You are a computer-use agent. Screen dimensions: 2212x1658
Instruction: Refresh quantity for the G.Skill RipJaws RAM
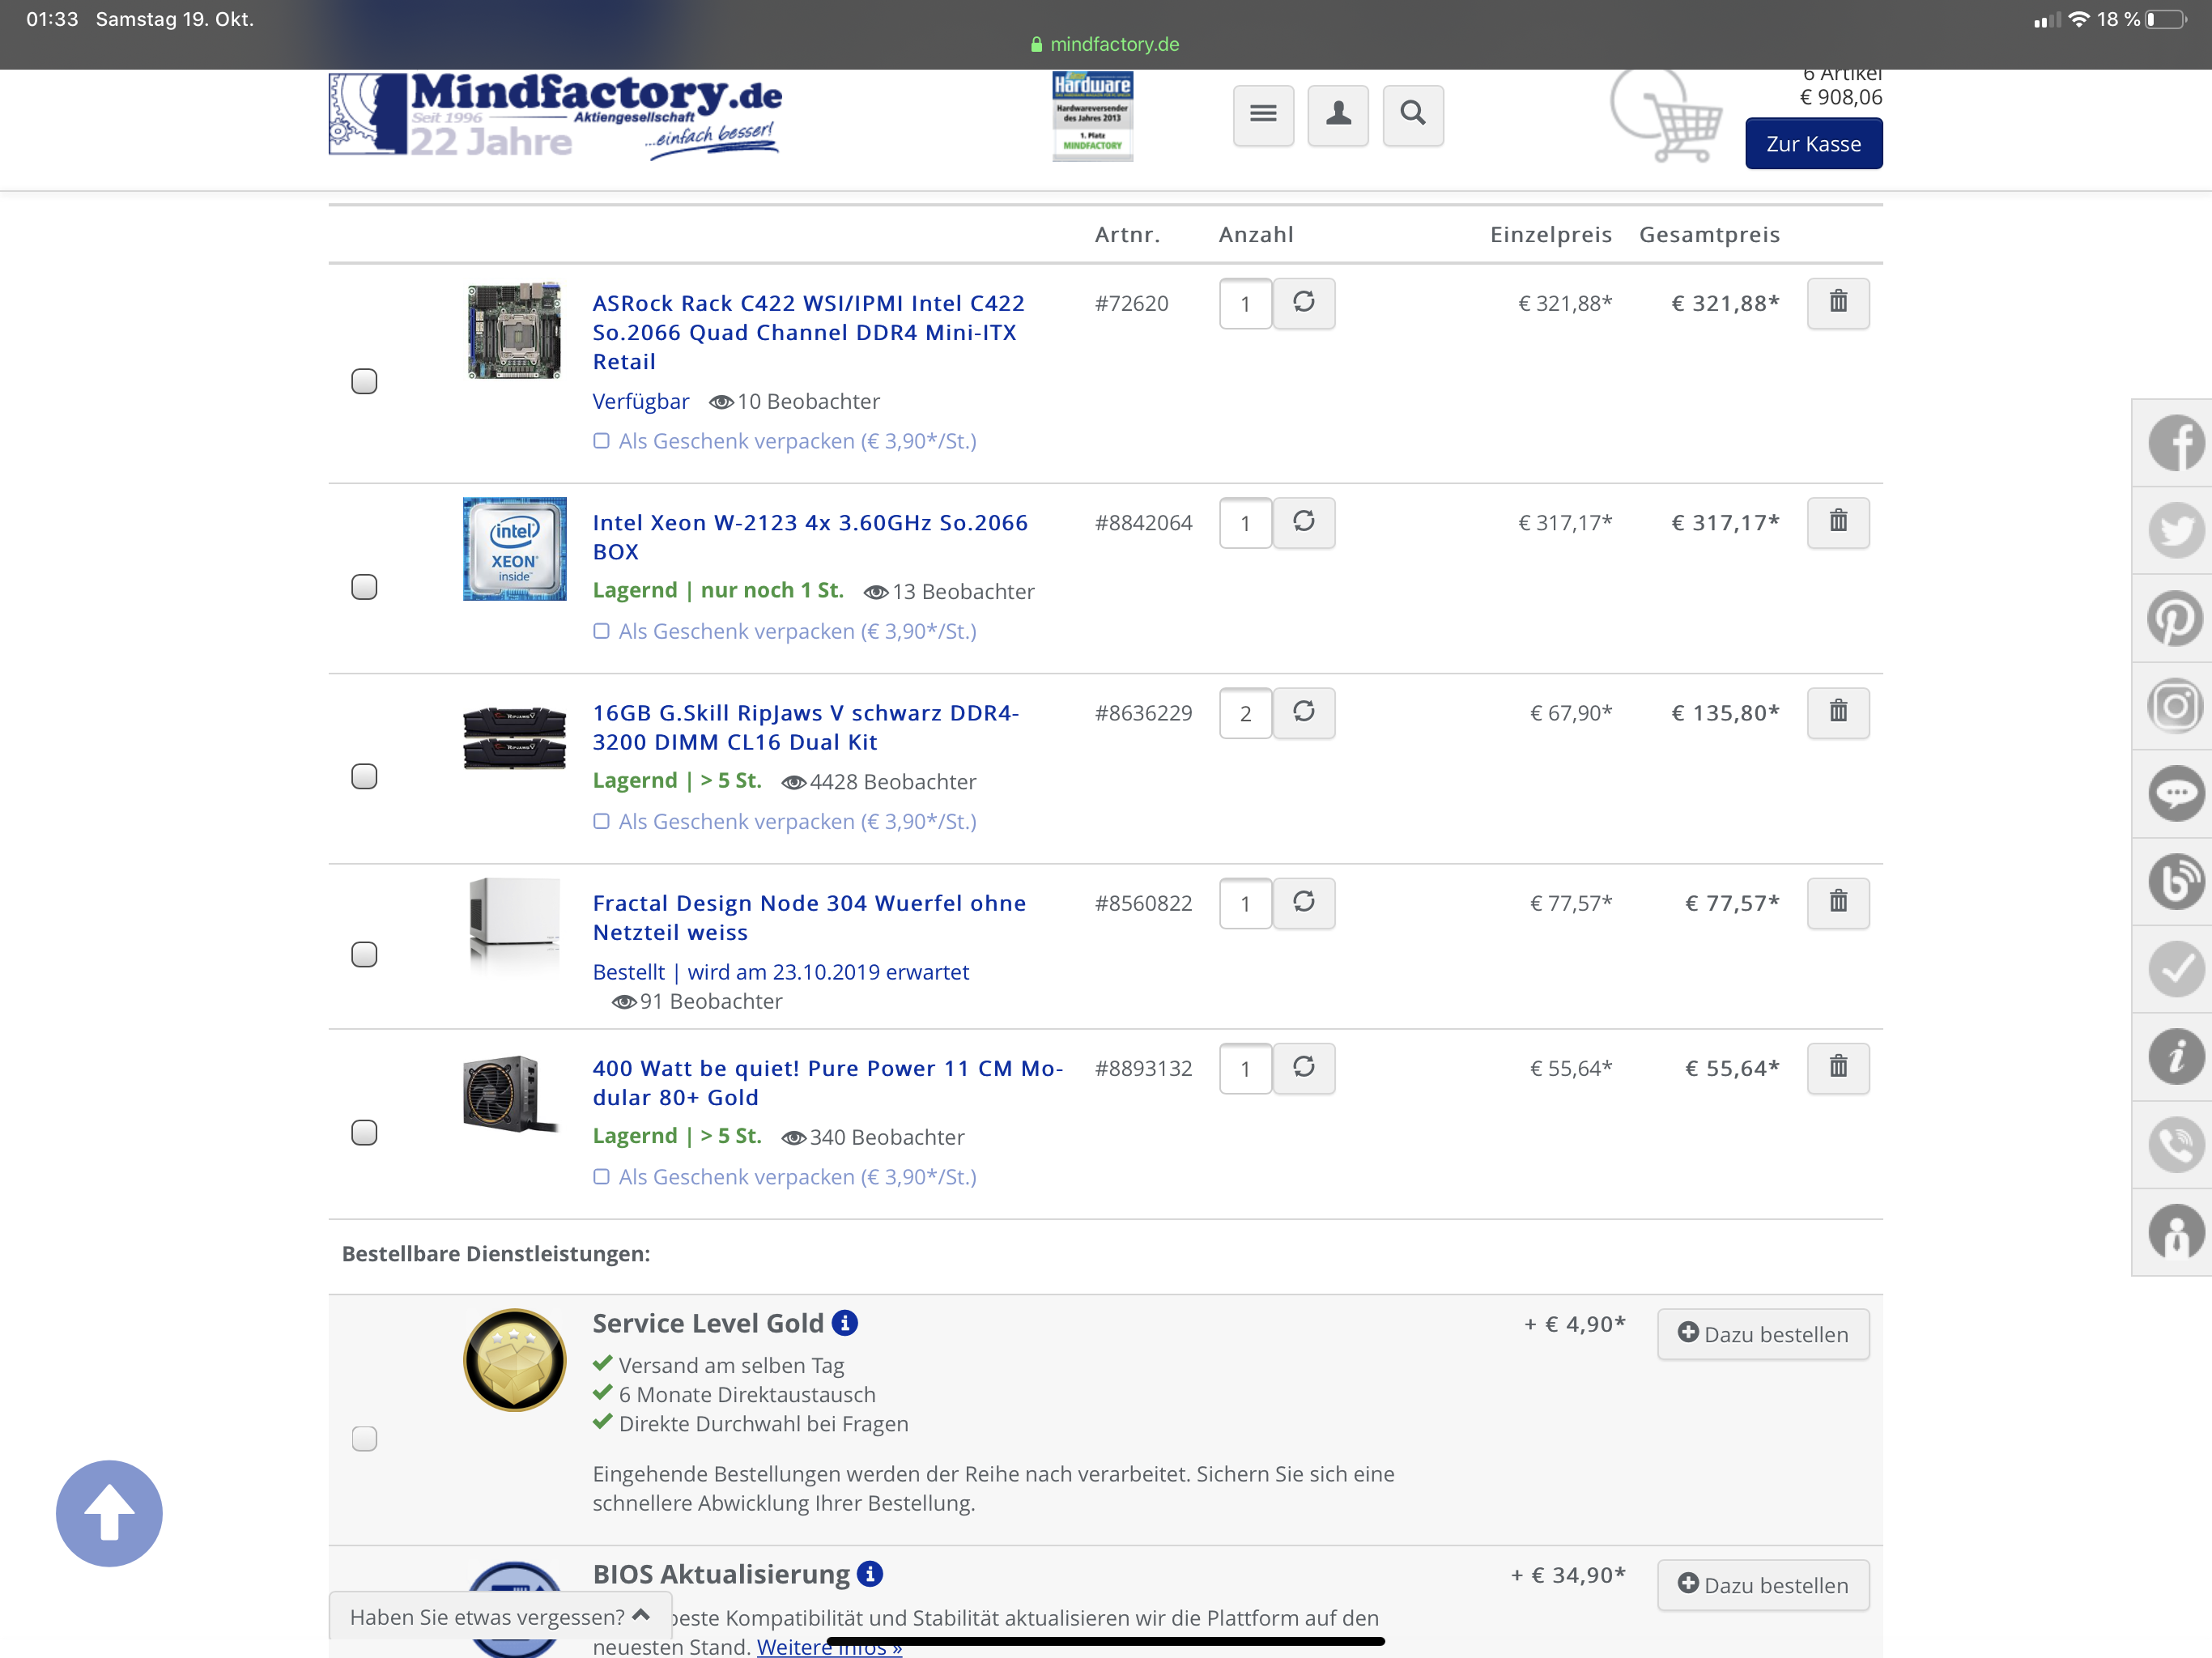[1303, 712]
